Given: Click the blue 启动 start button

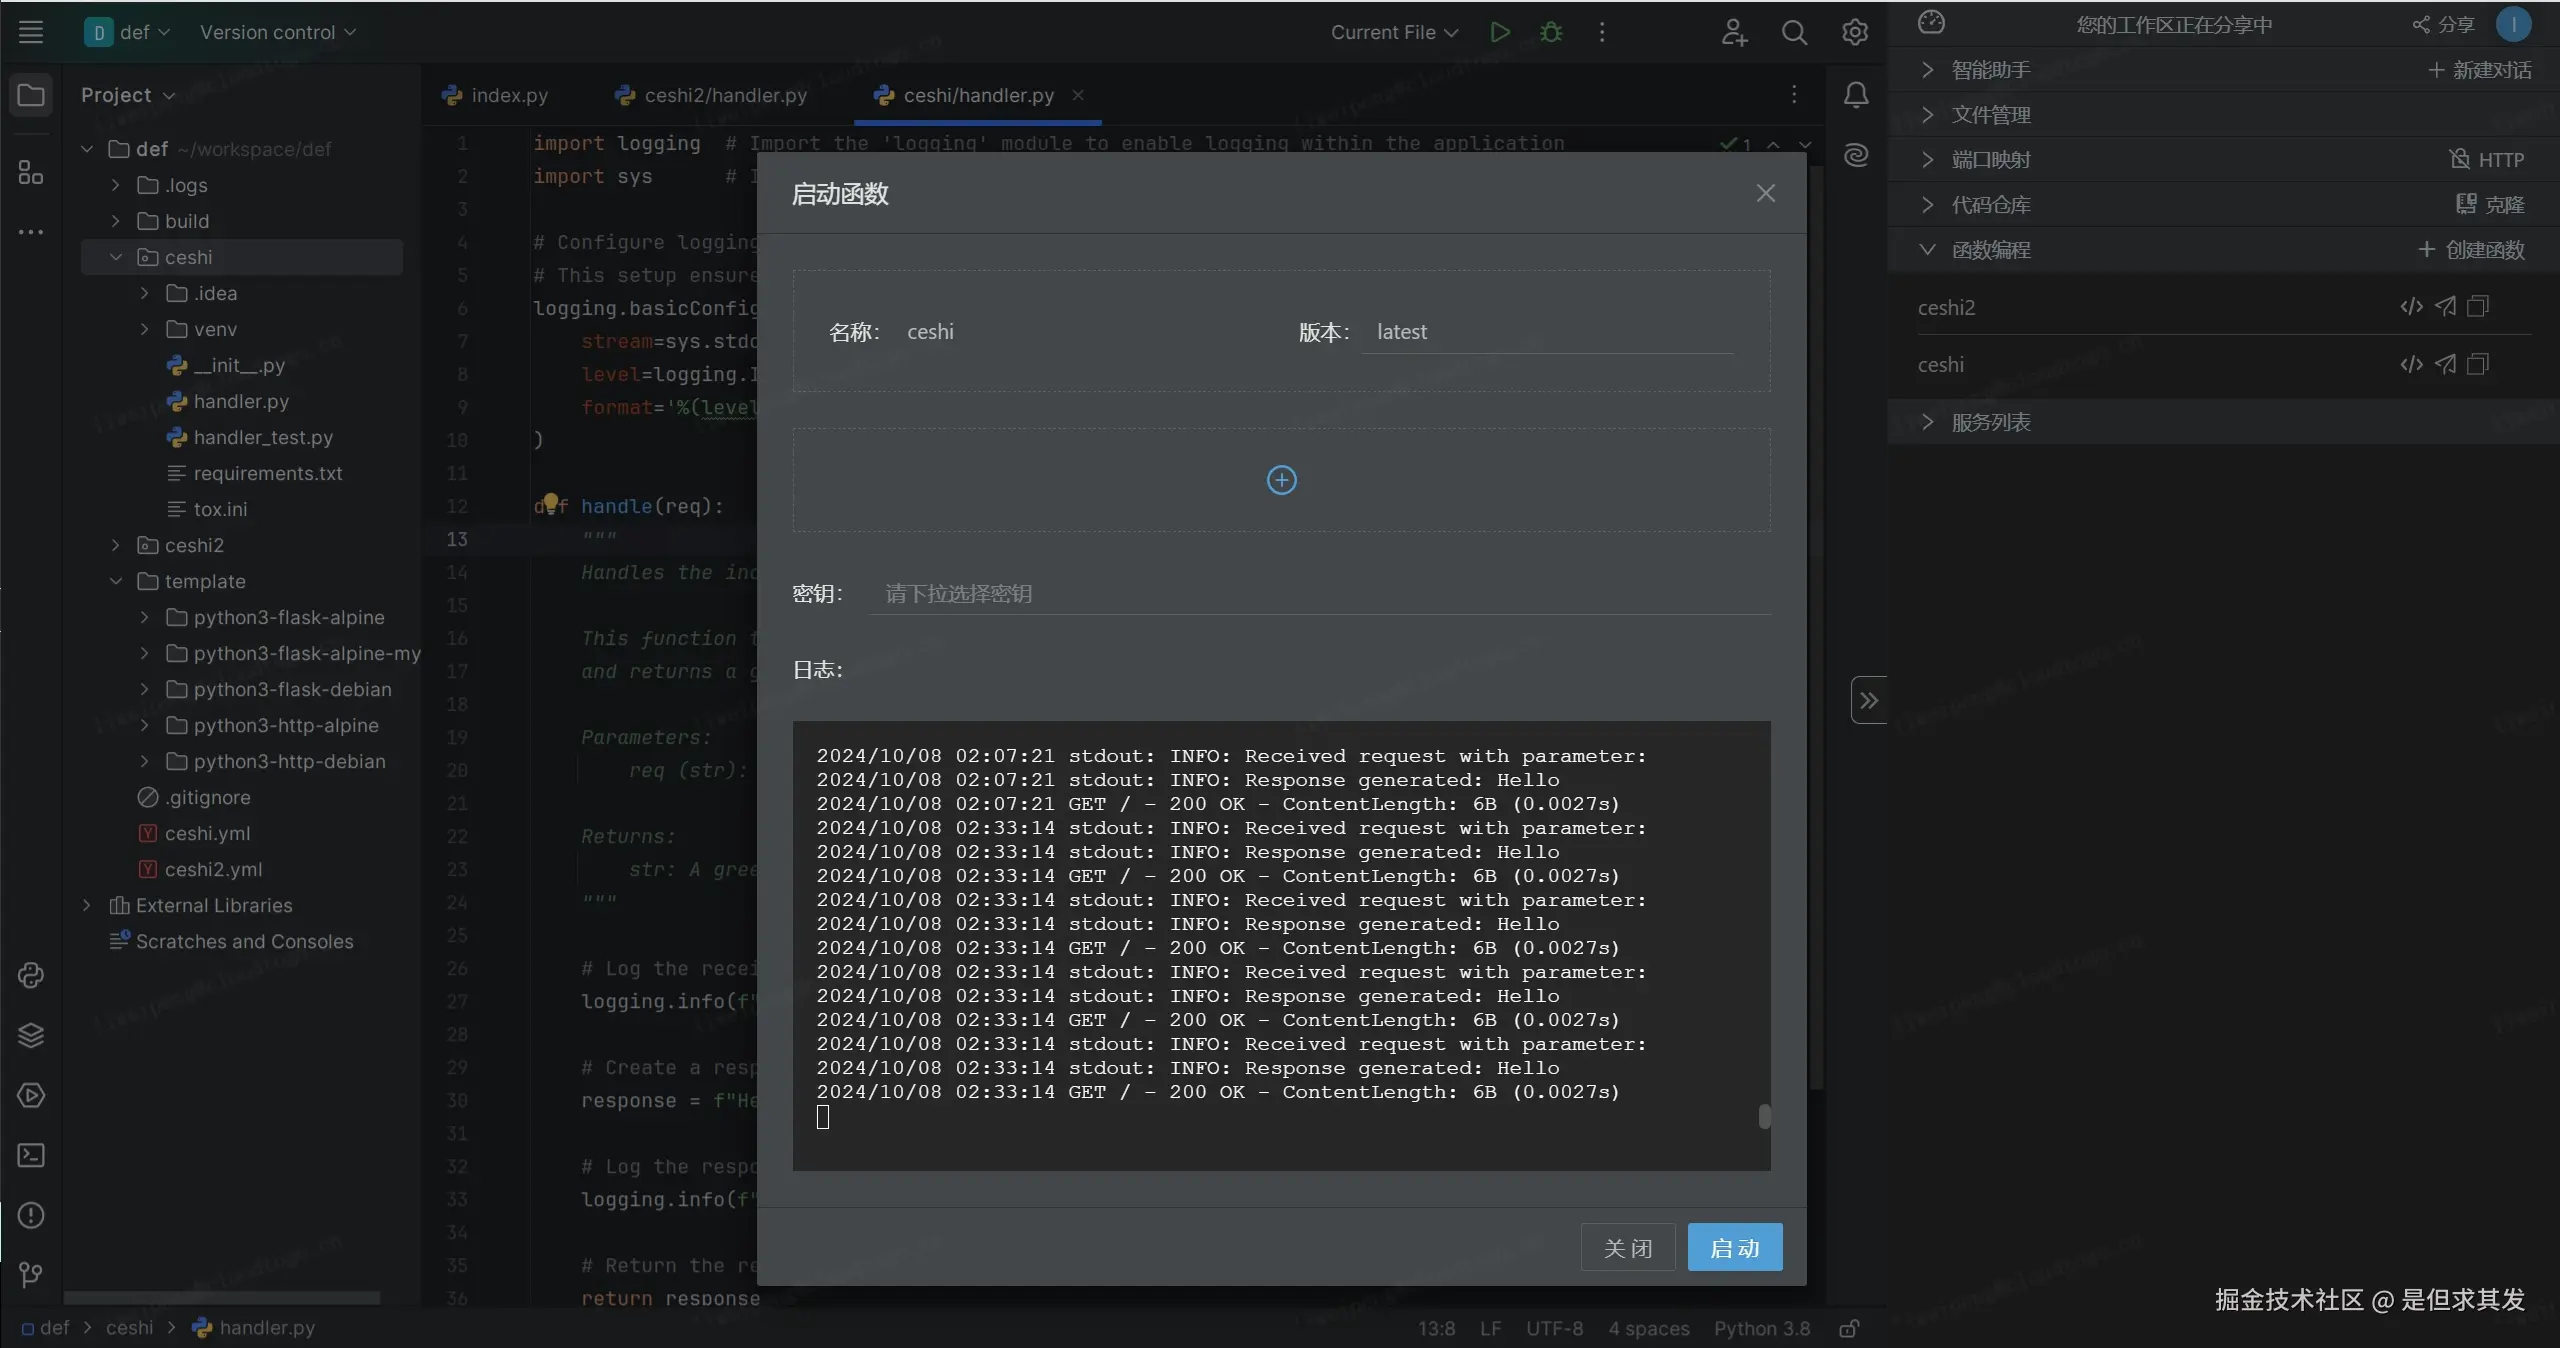Looking at the screenshot, I should tap(1734, 1247).
